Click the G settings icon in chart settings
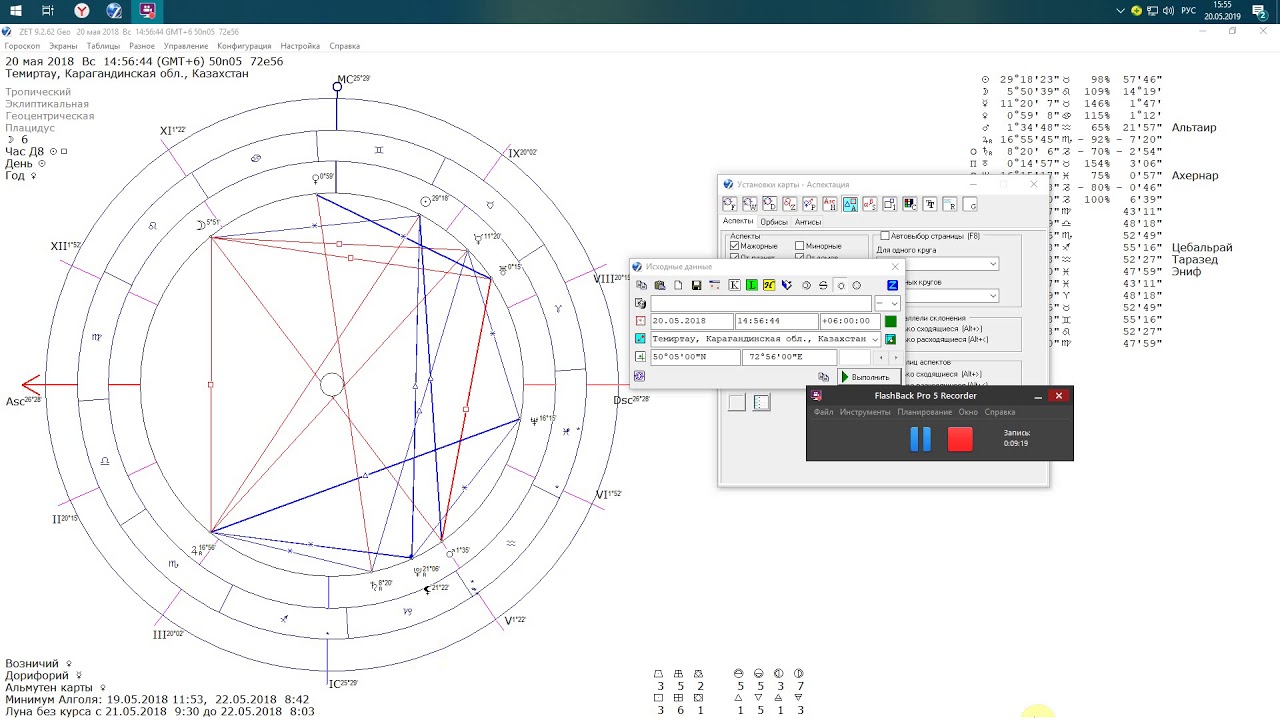The width and height of the screenshot is (1280, 720). (969, 203)
